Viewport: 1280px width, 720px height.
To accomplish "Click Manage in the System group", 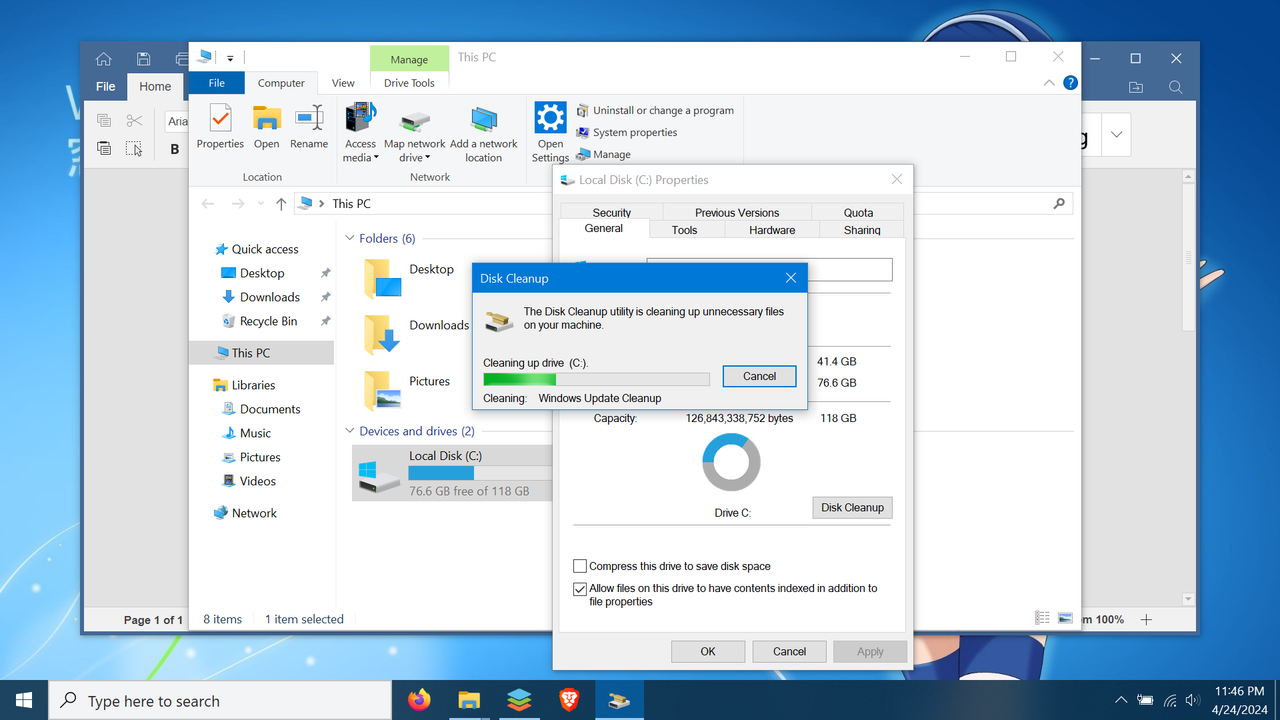I will pos(604,154).
